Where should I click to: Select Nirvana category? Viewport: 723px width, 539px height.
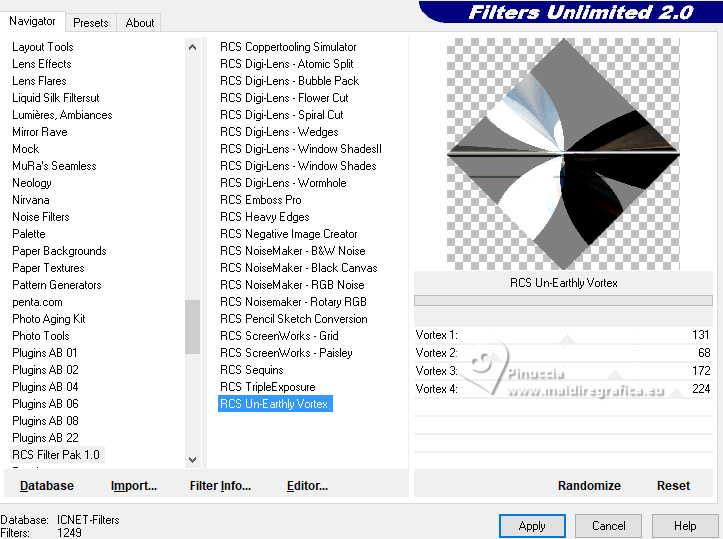[30, 200]
